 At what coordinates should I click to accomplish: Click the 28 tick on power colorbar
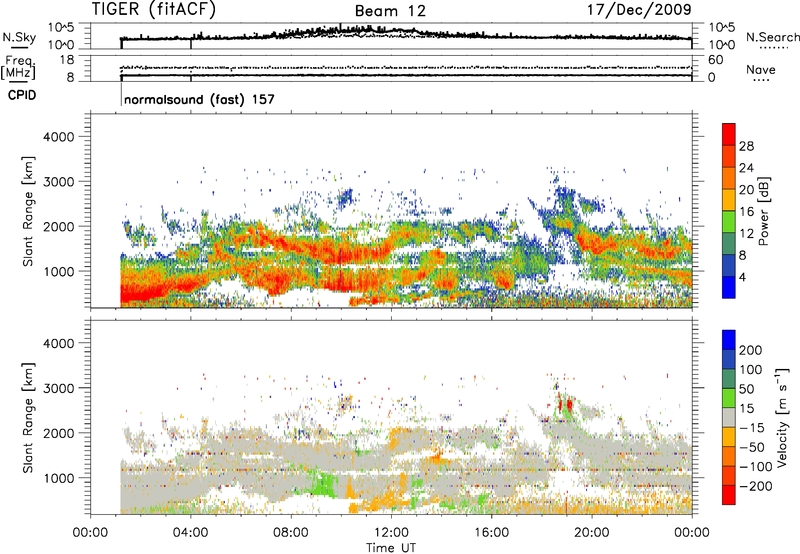746,146
